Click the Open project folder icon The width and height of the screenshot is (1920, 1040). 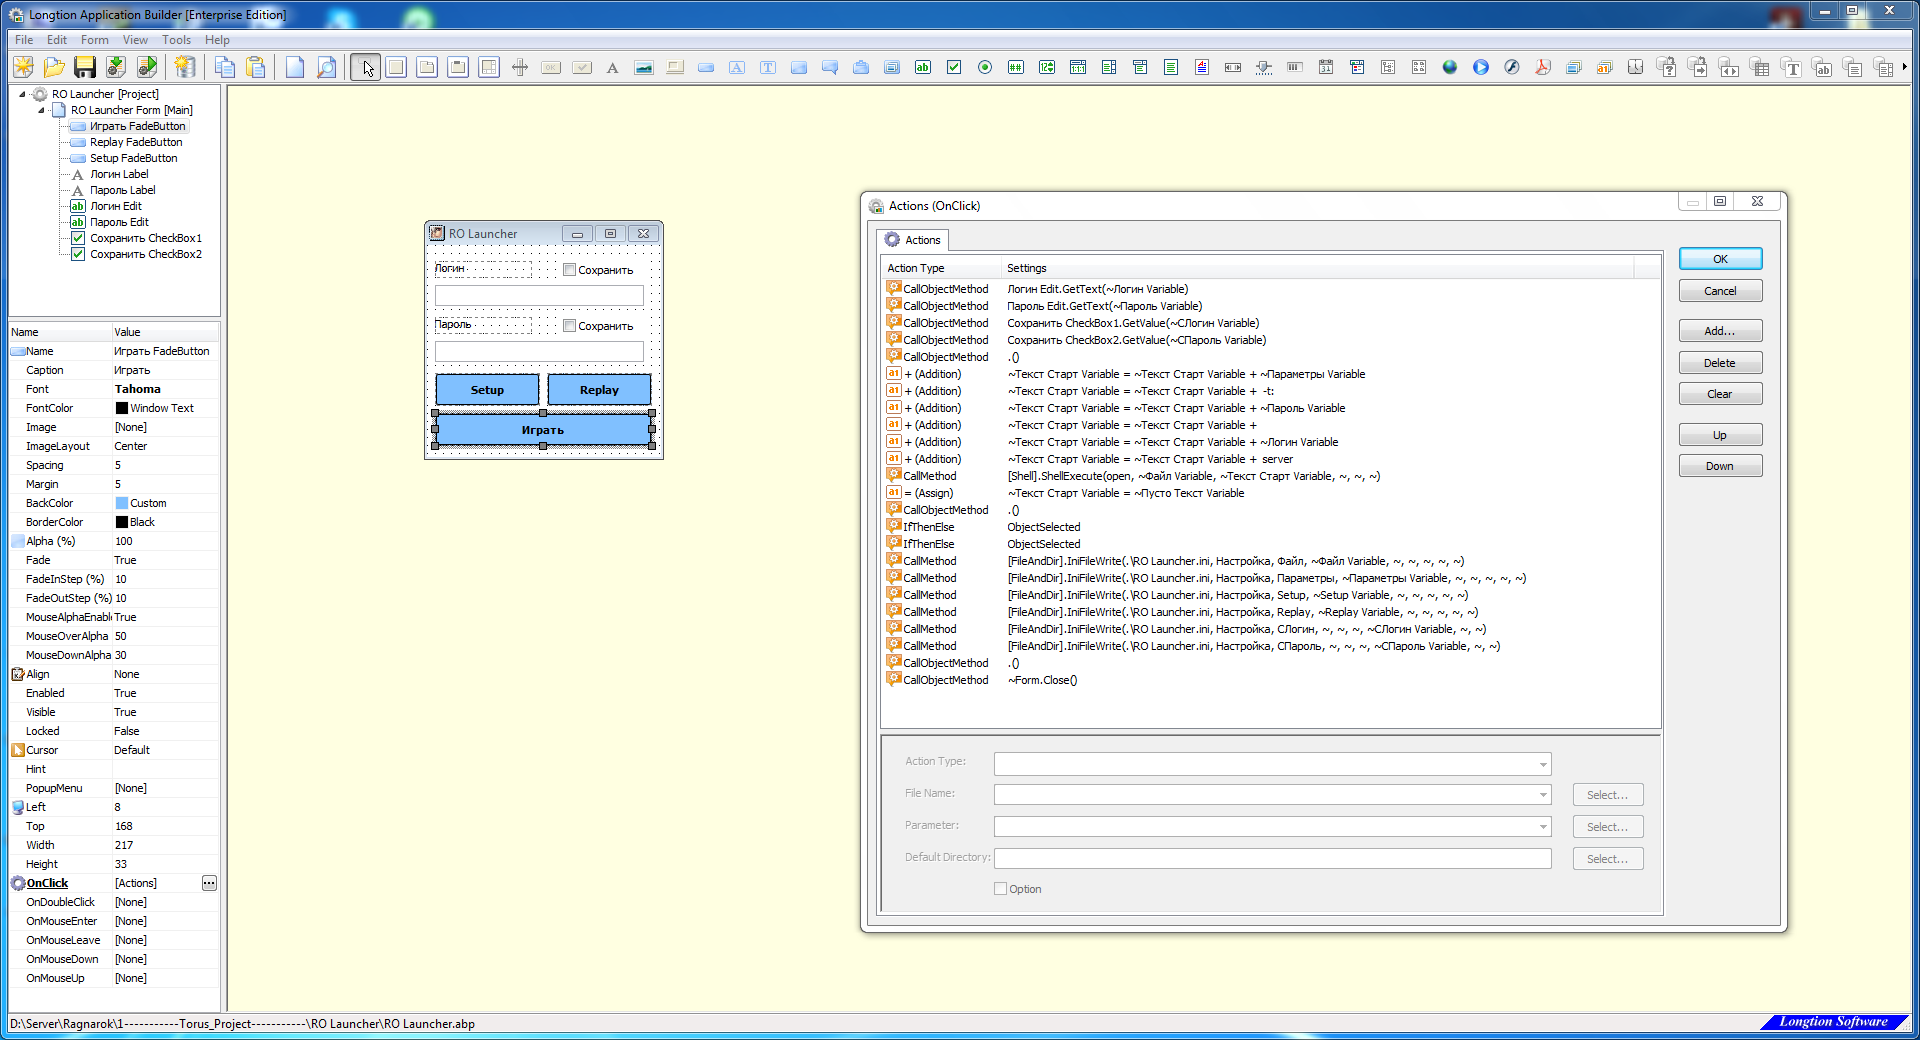tap(54, 67)
